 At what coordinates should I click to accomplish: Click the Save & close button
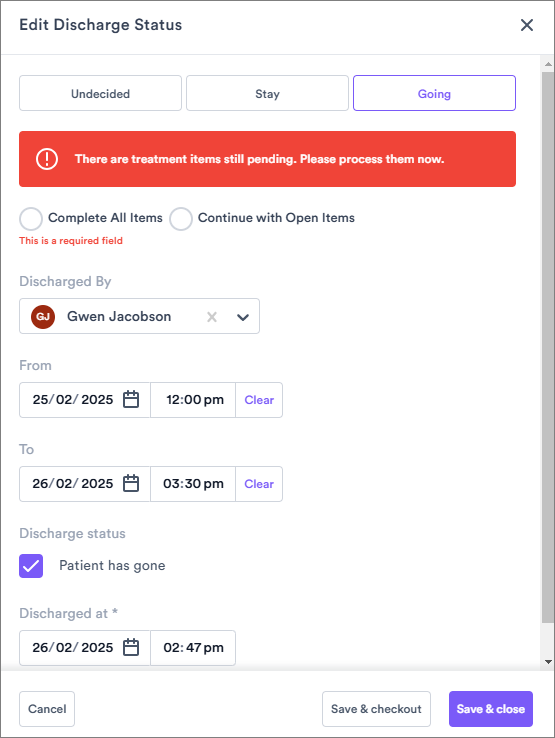click(x=491, y=709)
